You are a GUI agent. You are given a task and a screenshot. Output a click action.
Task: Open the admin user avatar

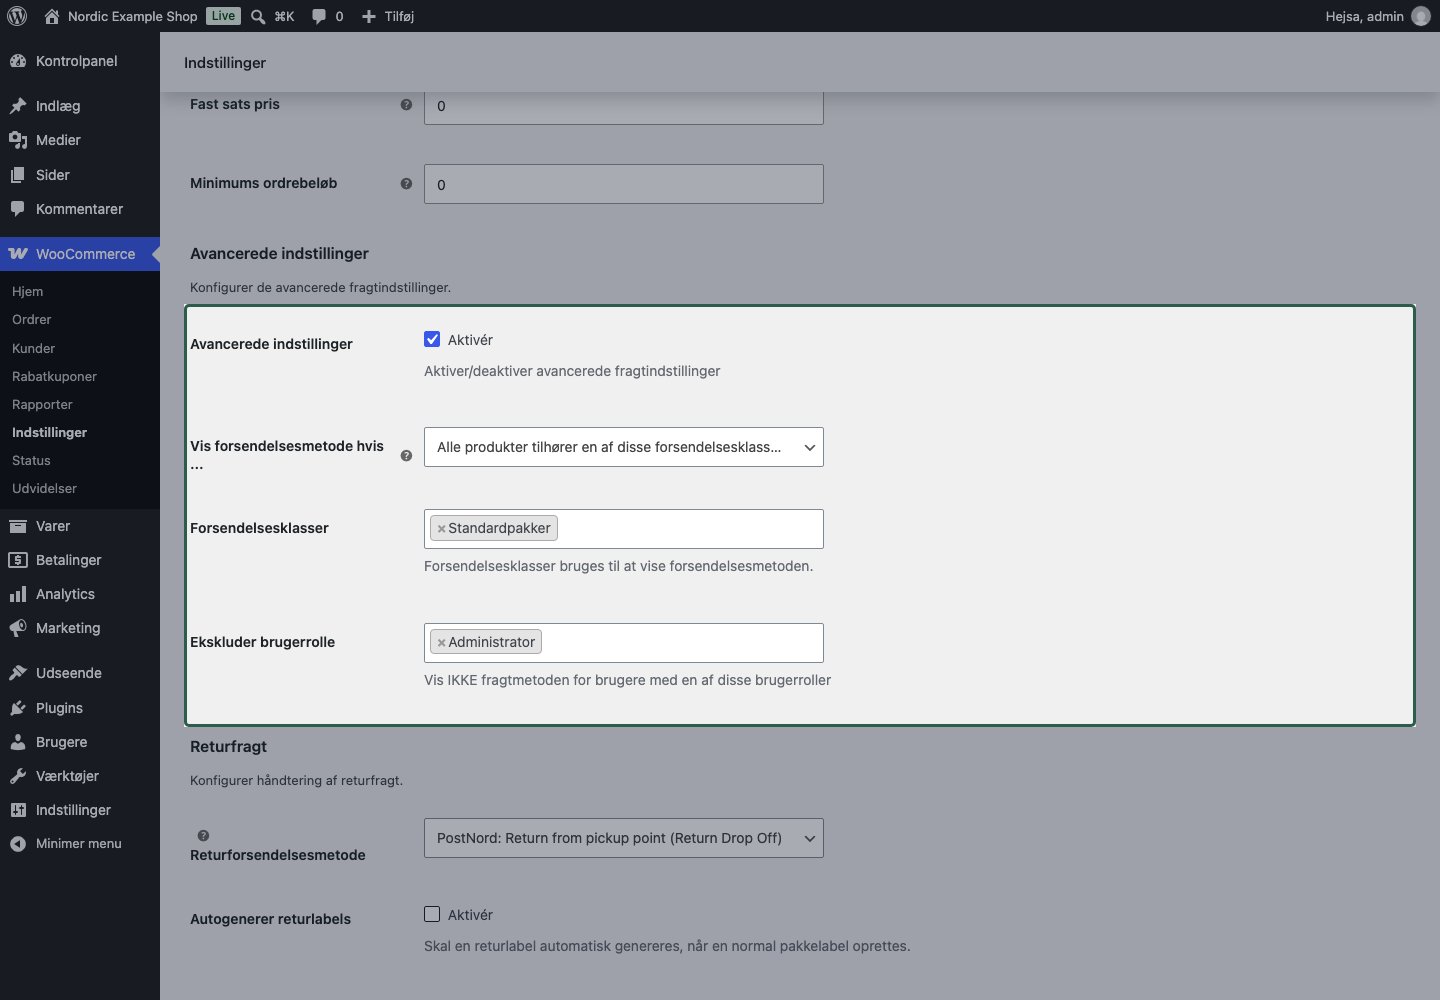1420,16
